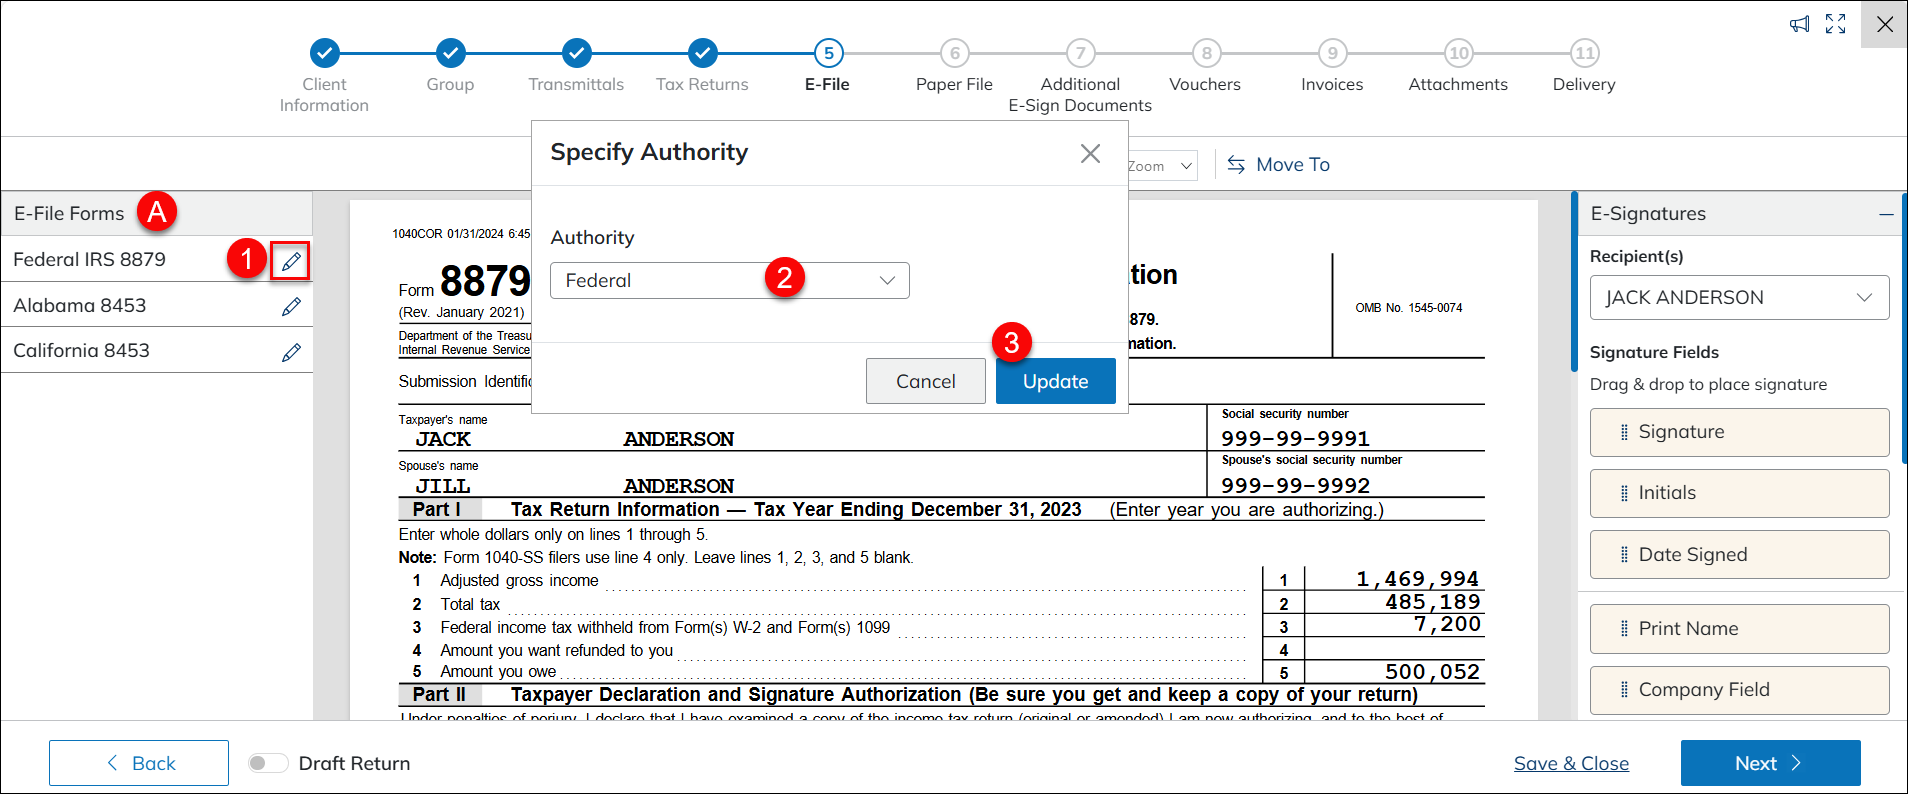The width and height of the screenshot is (1908, 794).
Task: Click the megaphone announcements icon
Action: click(x=1799, y=24)
